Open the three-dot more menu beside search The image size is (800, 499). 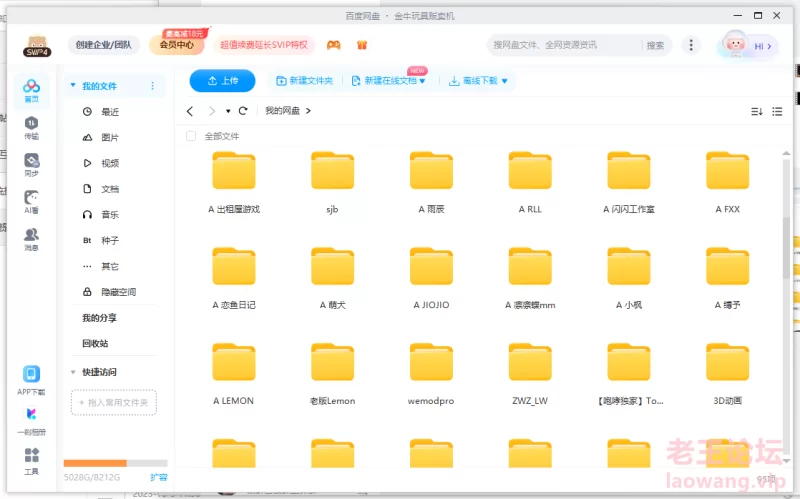[x=691, y=45]
